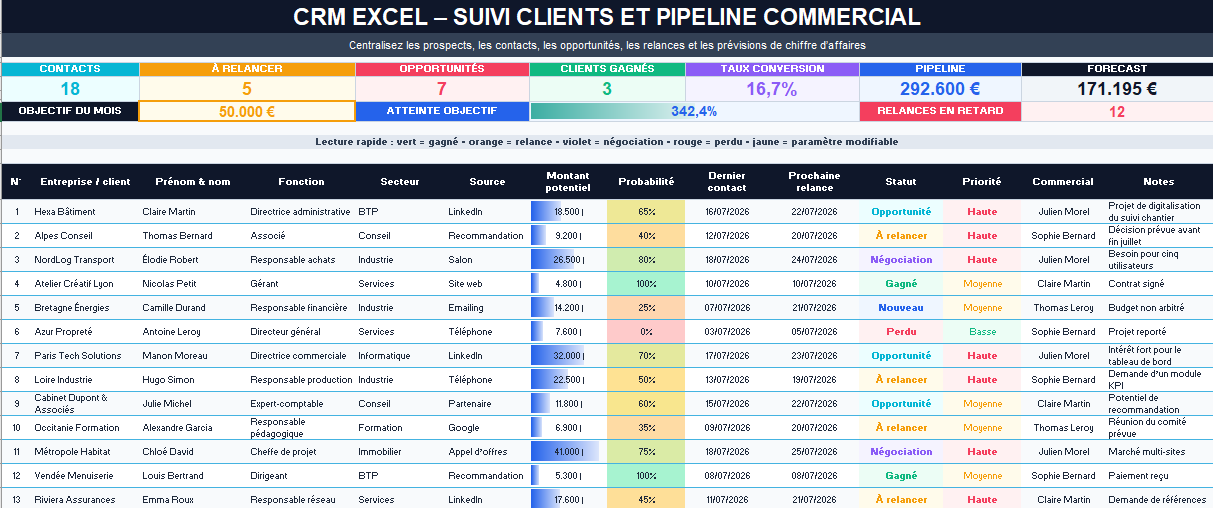Screen dimensions: 1213x508
Task: Select the note Marché multi-sites
Action: (1158, 452)
